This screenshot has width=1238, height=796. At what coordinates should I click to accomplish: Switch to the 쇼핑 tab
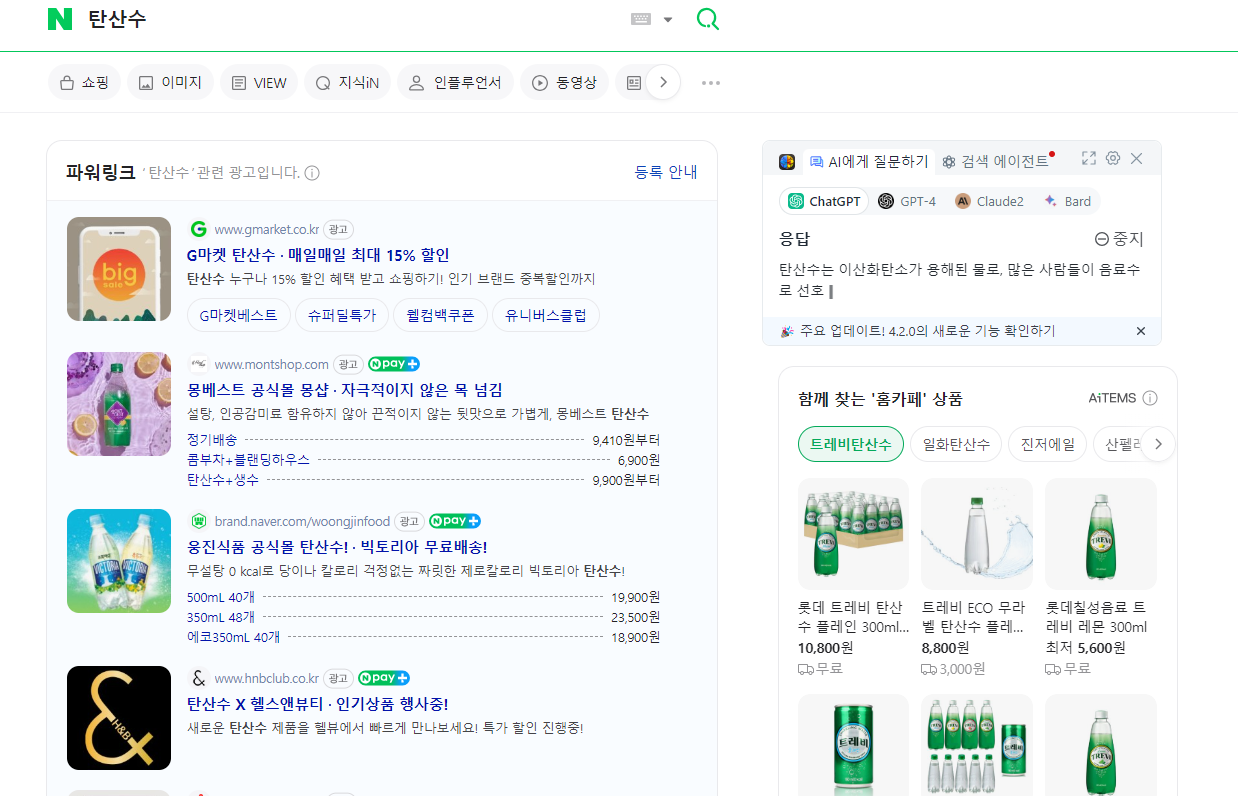point(84,83)
